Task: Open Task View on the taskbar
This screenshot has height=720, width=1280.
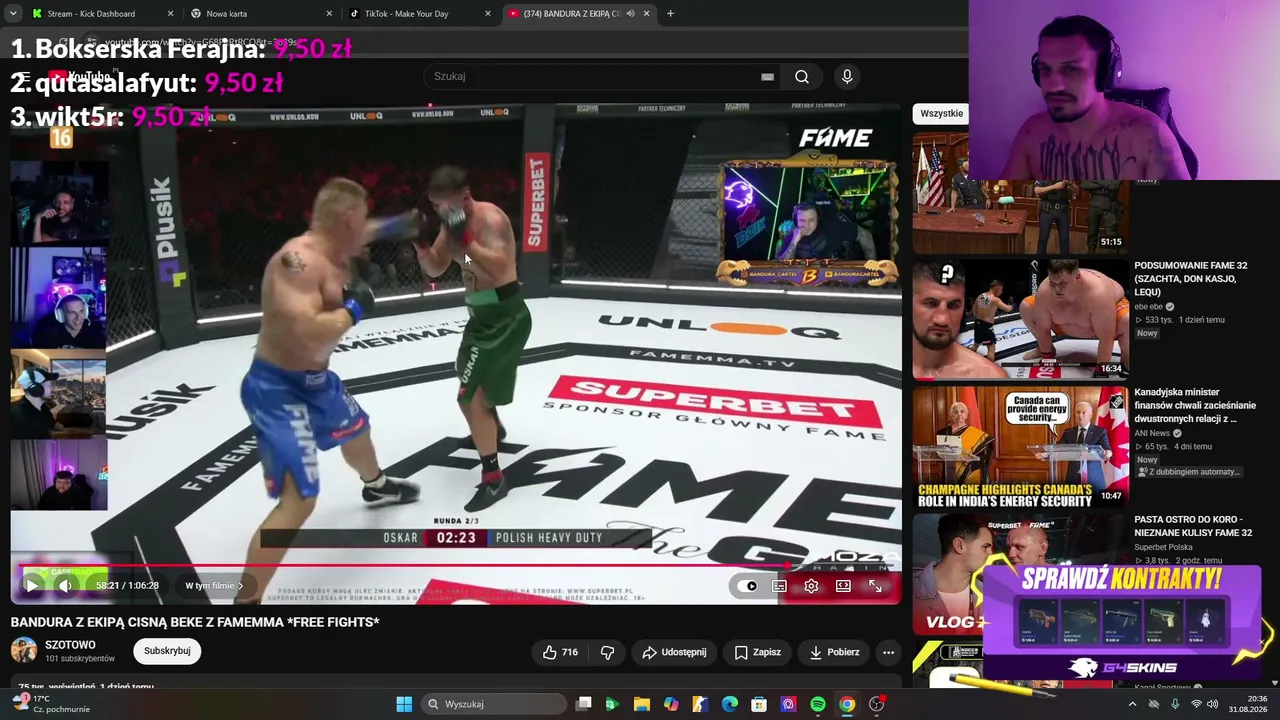Action: pos(584,704)
